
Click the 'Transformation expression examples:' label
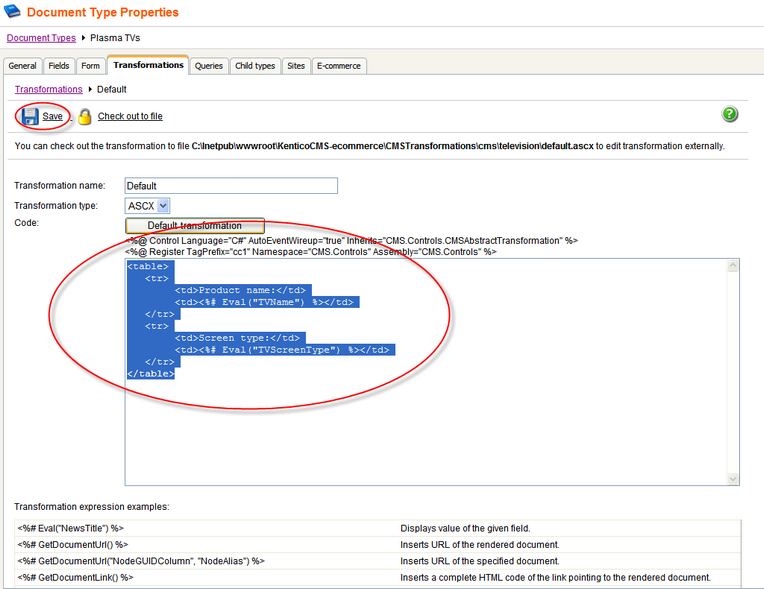coord(92,507)
